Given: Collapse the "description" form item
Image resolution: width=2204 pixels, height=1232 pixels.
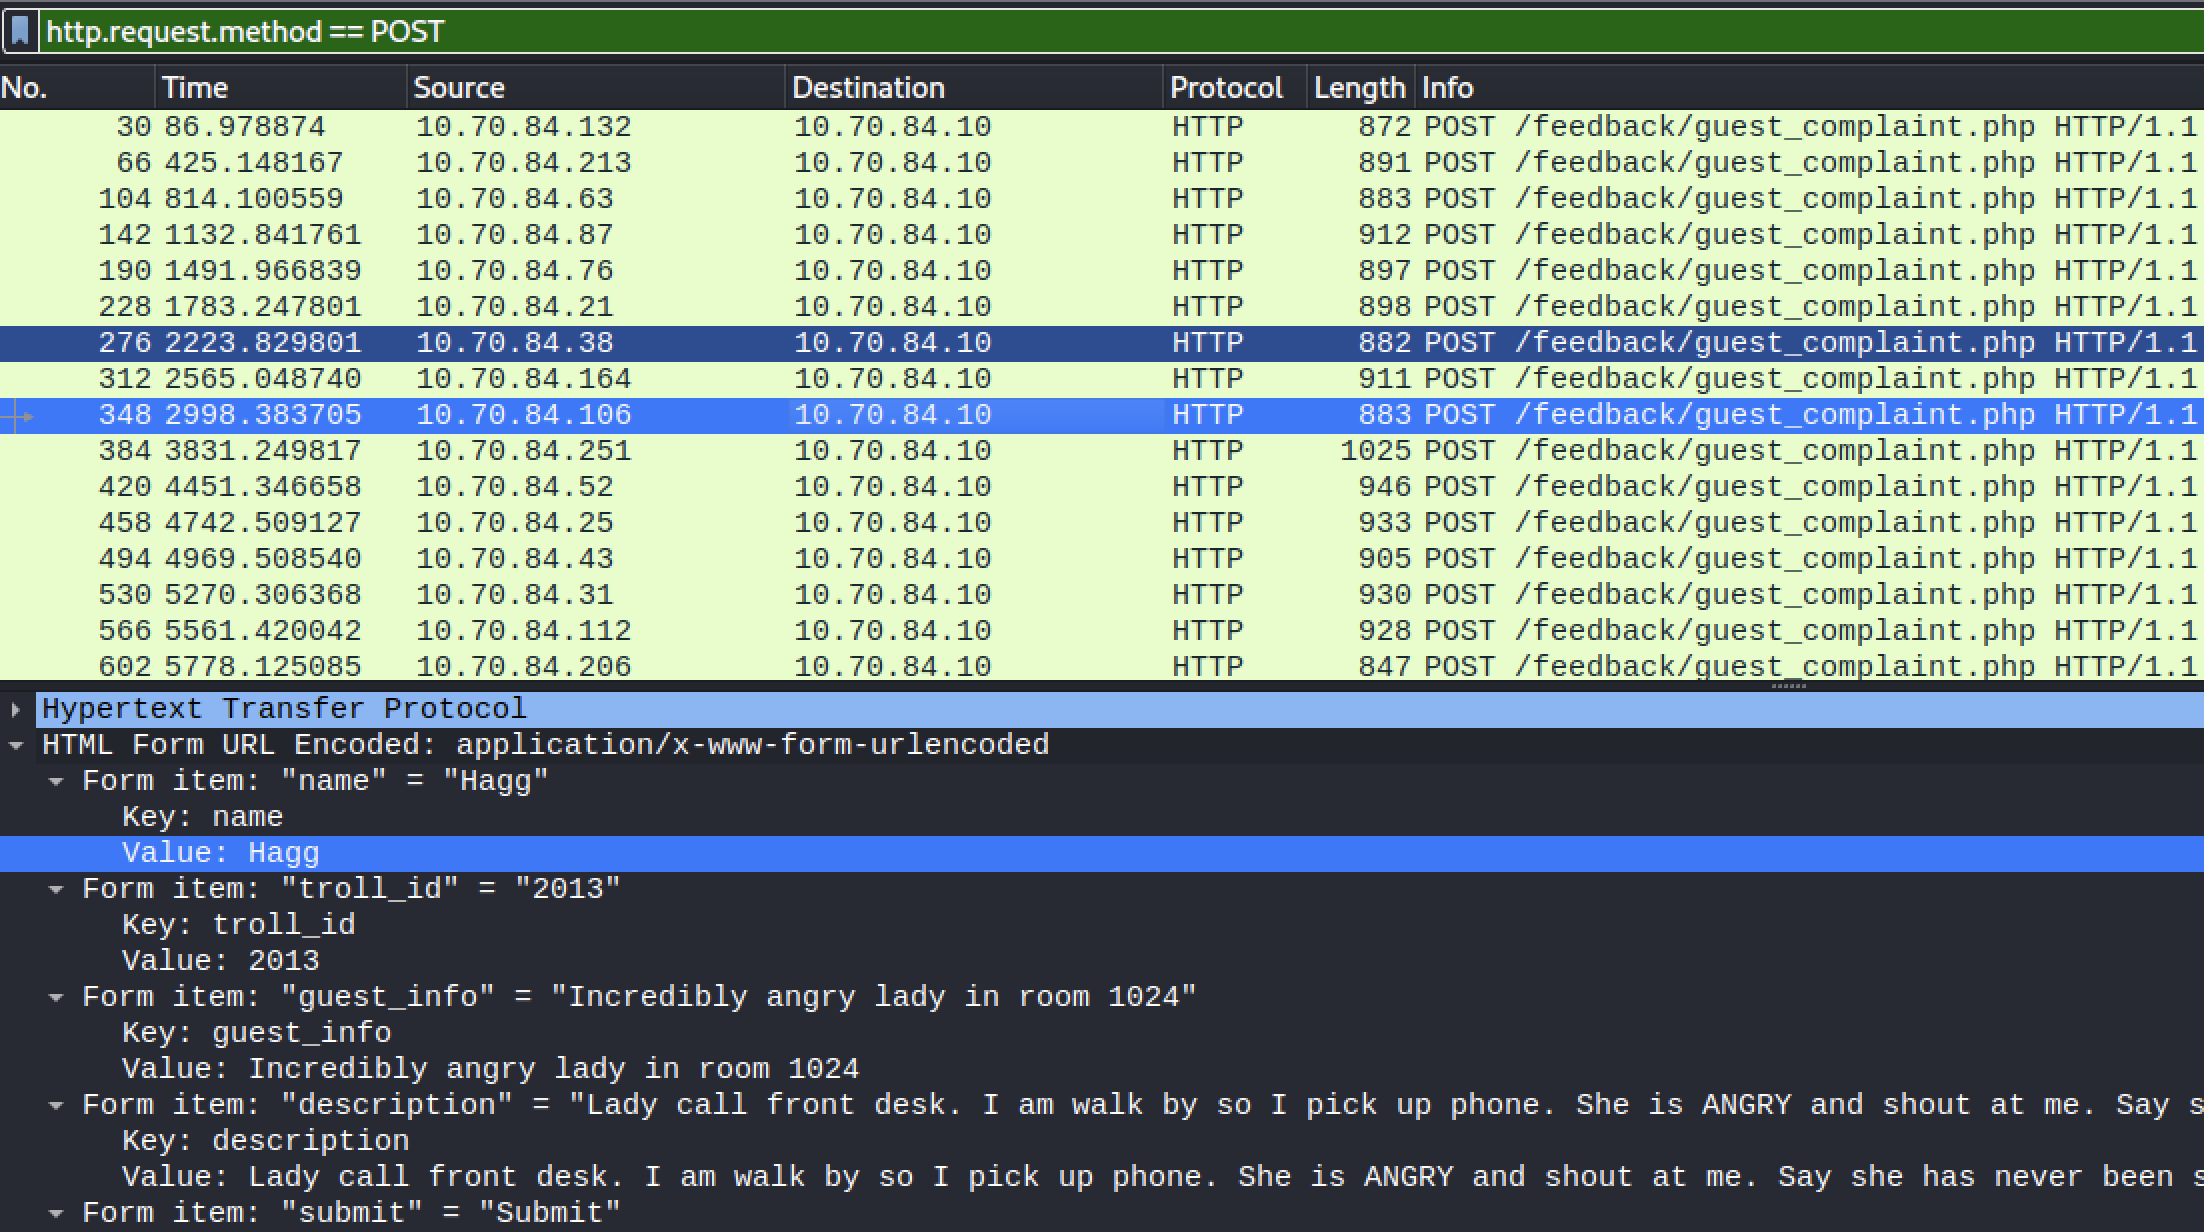Looking at the screenshot, I should pyautogui.click(x=56, y=1105).
